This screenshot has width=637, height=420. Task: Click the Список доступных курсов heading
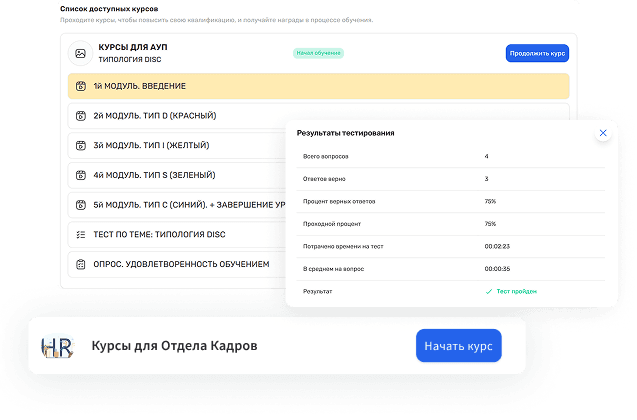[109, 9]
